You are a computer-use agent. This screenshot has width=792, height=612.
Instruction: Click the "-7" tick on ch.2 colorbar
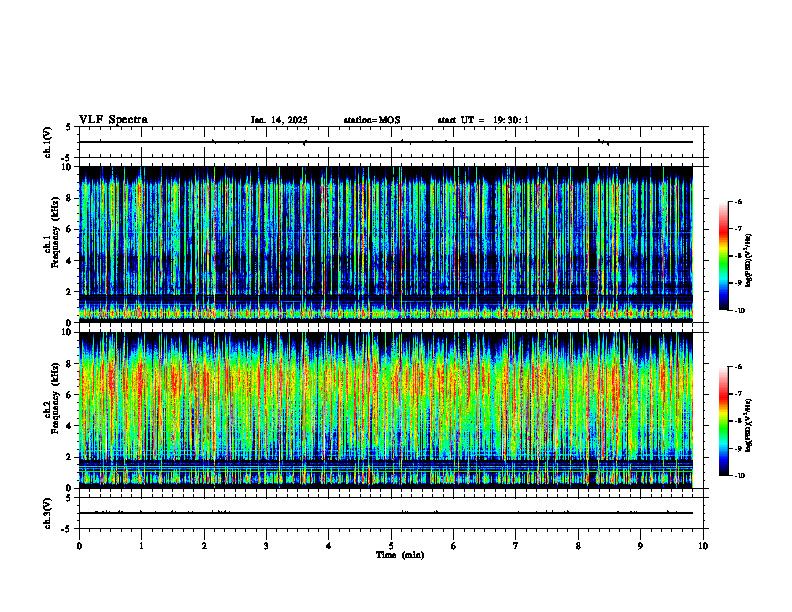click(739, 394)
